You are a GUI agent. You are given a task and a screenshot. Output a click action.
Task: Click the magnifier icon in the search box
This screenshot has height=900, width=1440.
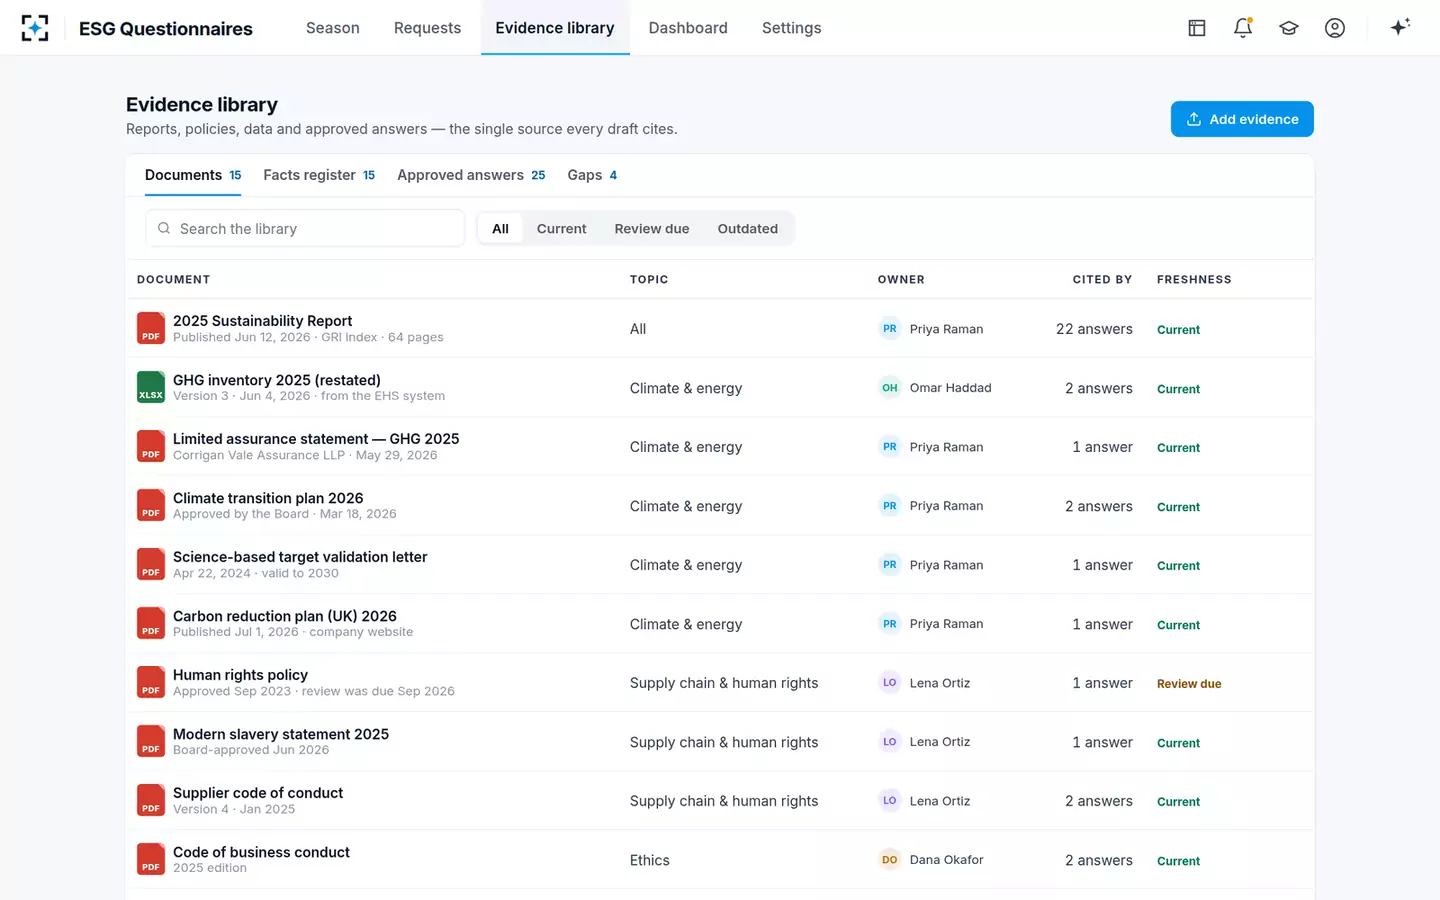tap(164, 228)
